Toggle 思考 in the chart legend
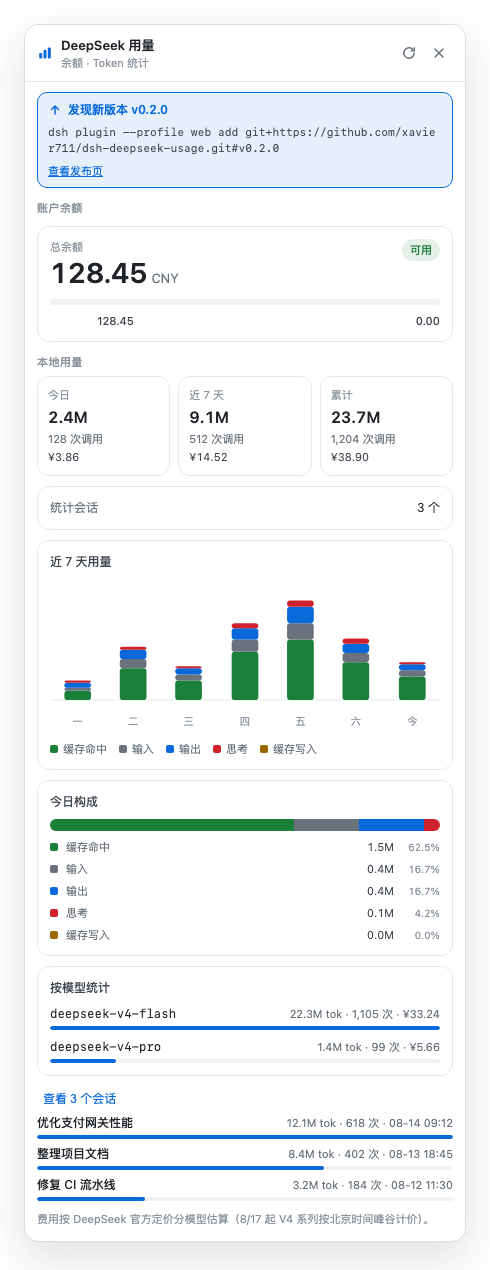This screenshot has width=490, height=1270. coord(231,748)
